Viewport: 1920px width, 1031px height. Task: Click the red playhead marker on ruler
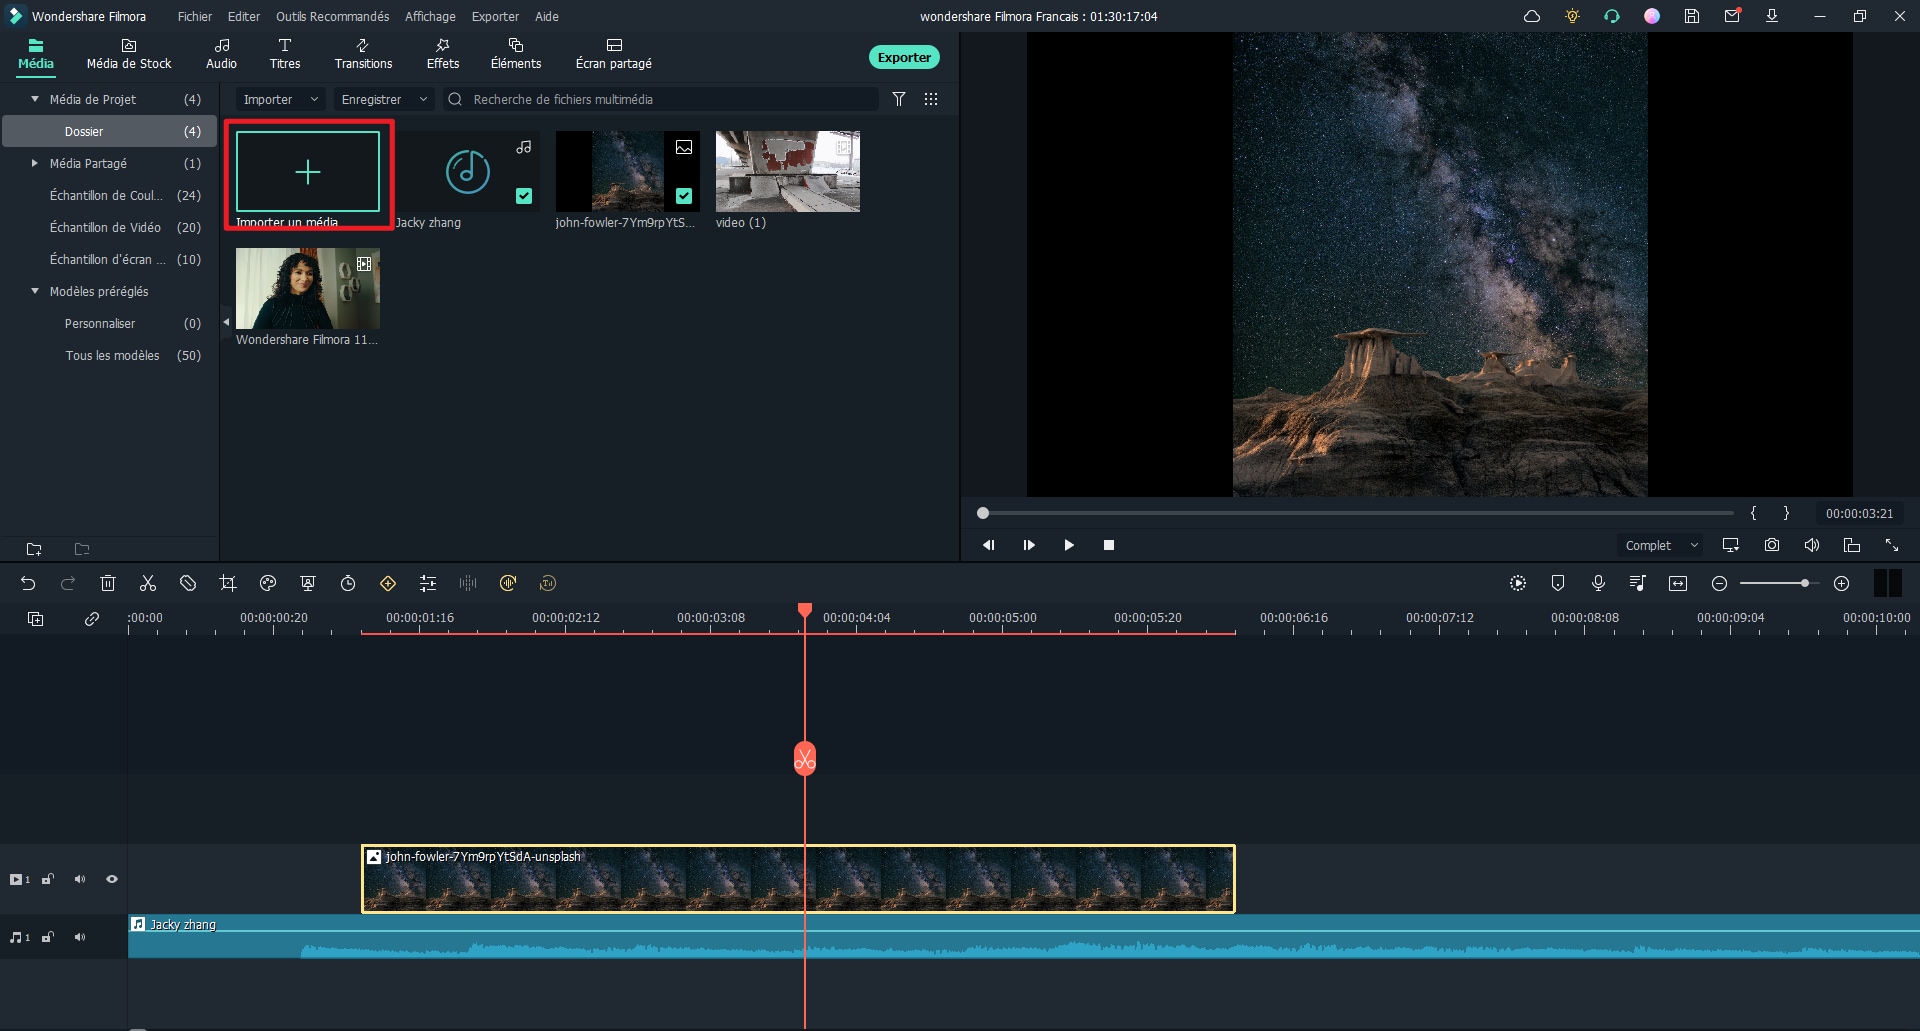click(805, 610)
